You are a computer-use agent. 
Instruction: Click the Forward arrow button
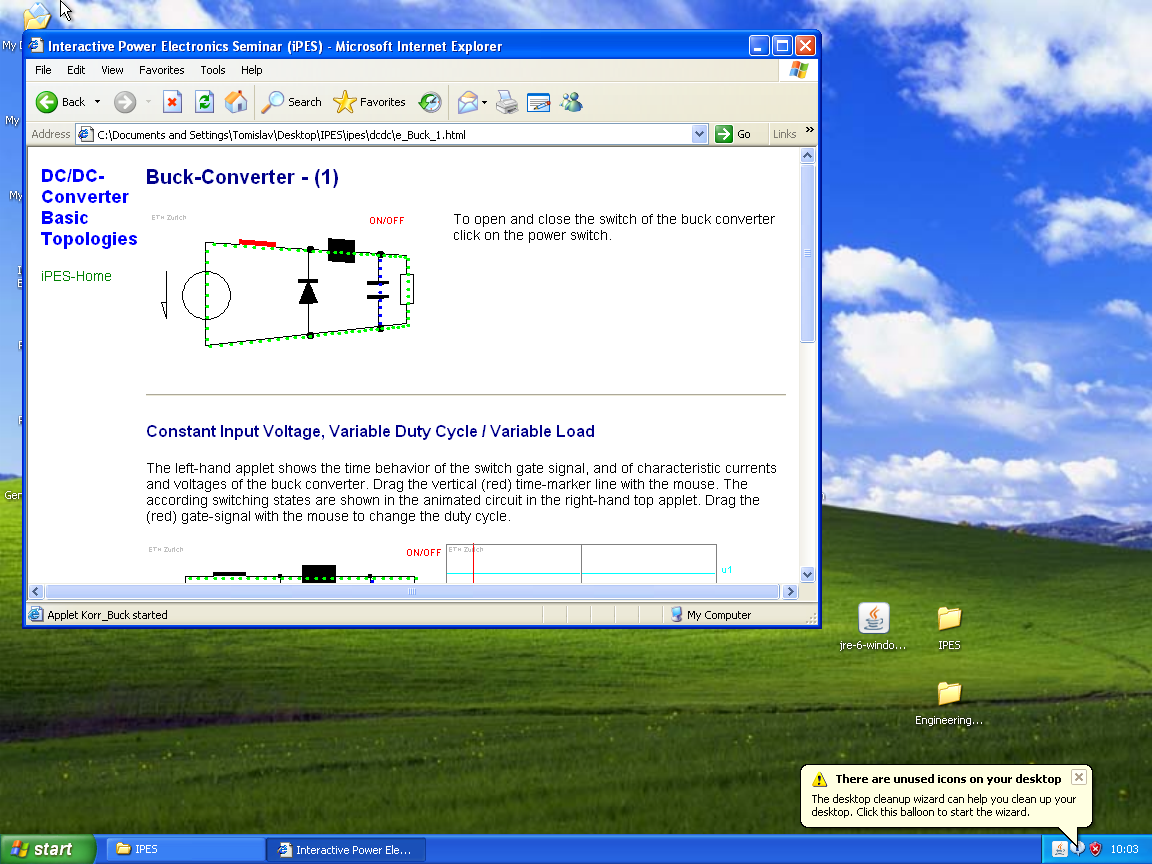[125, 102]
